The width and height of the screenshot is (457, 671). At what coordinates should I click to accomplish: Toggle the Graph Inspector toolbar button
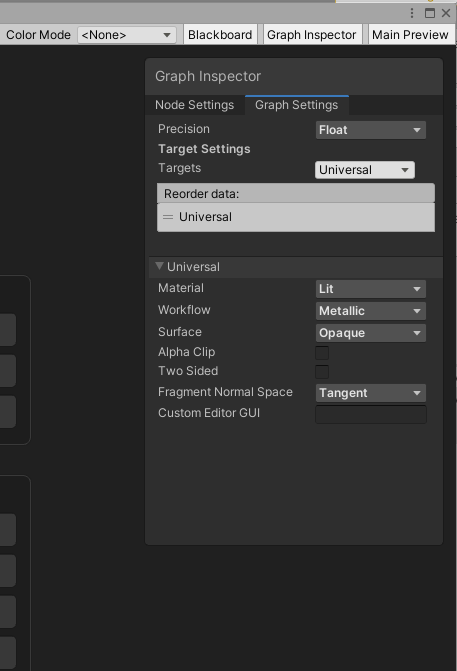(312, 35)
